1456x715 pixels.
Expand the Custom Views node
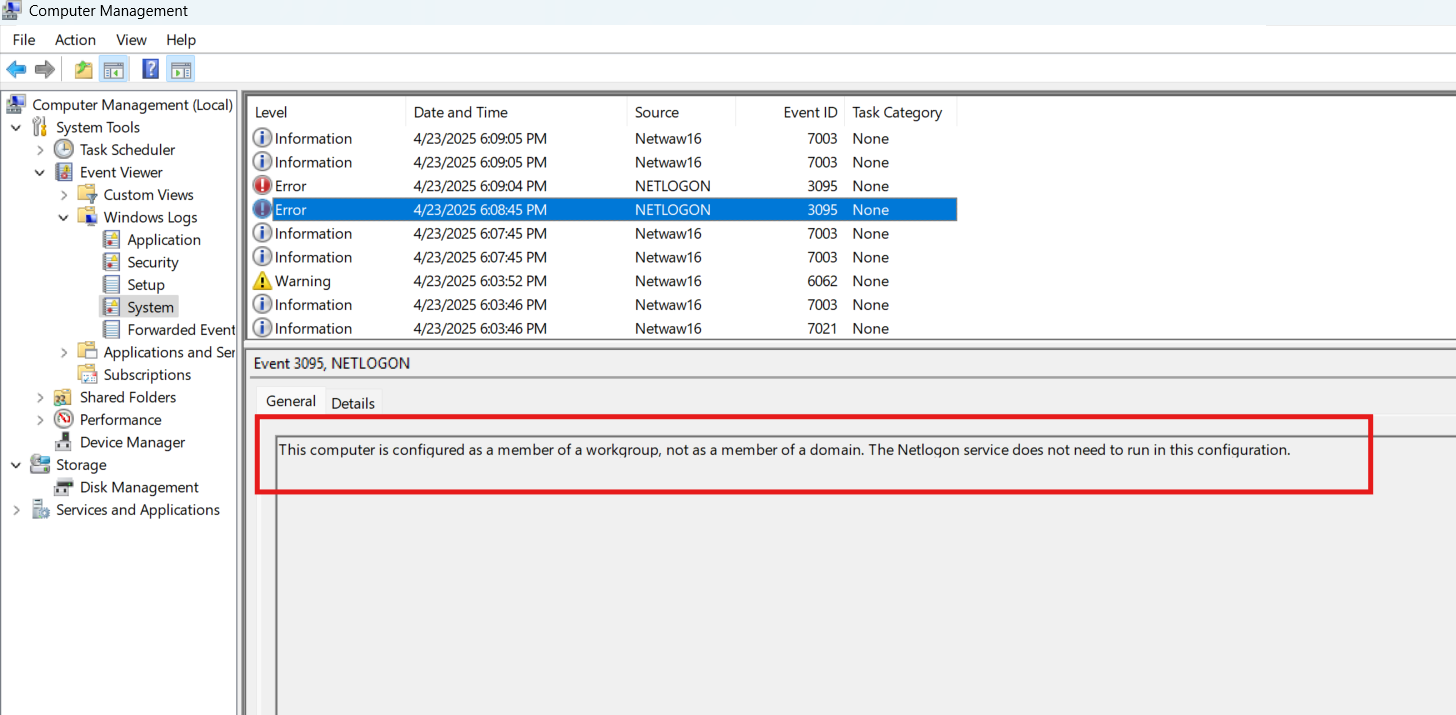coord(64,194)
